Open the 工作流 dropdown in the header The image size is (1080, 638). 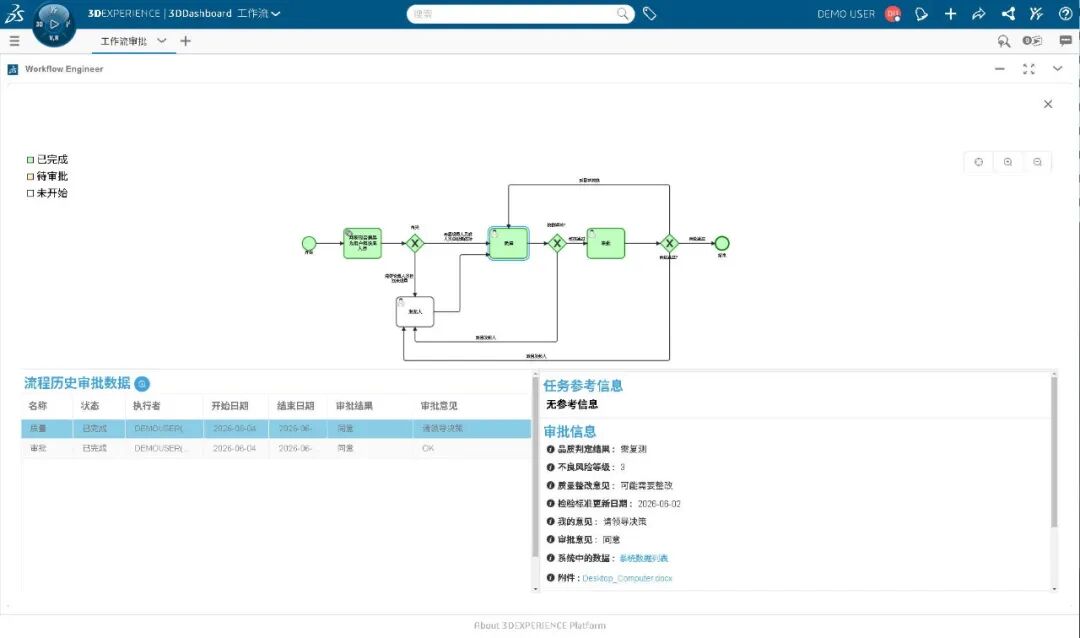pyautogui.click(x=259, y=14)
